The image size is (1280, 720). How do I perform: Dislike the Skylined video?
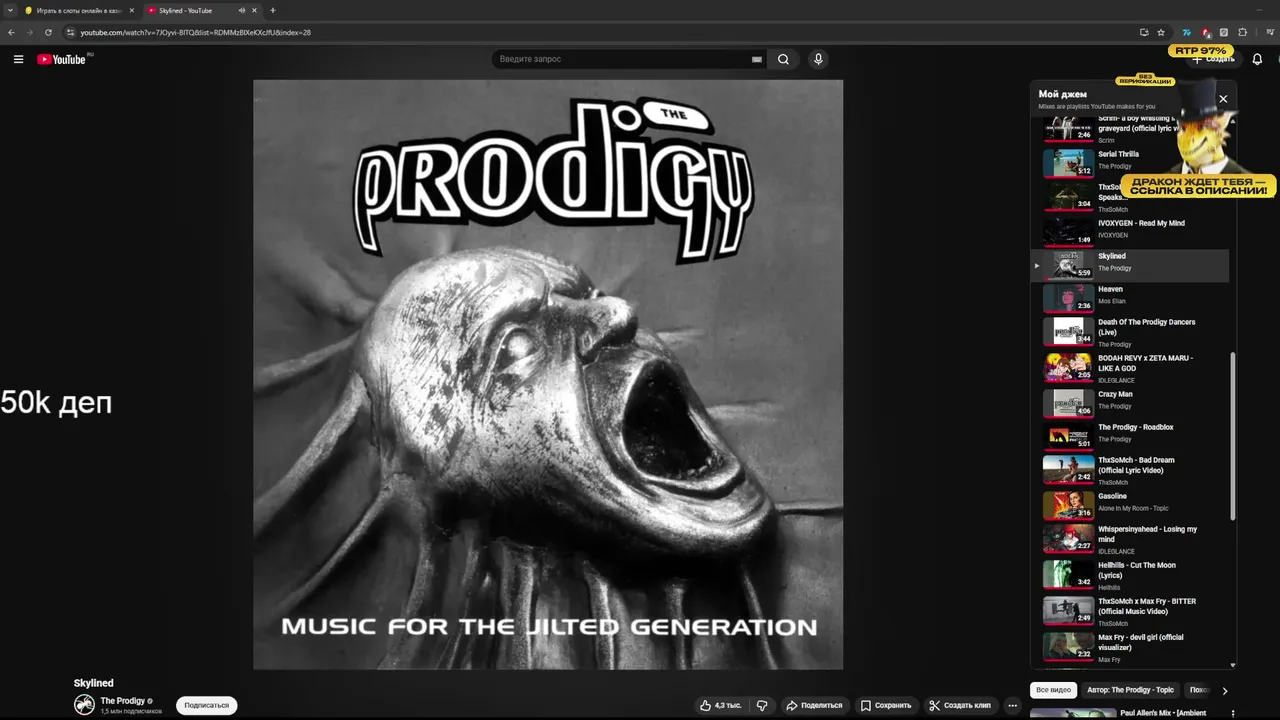coord(762,705)
